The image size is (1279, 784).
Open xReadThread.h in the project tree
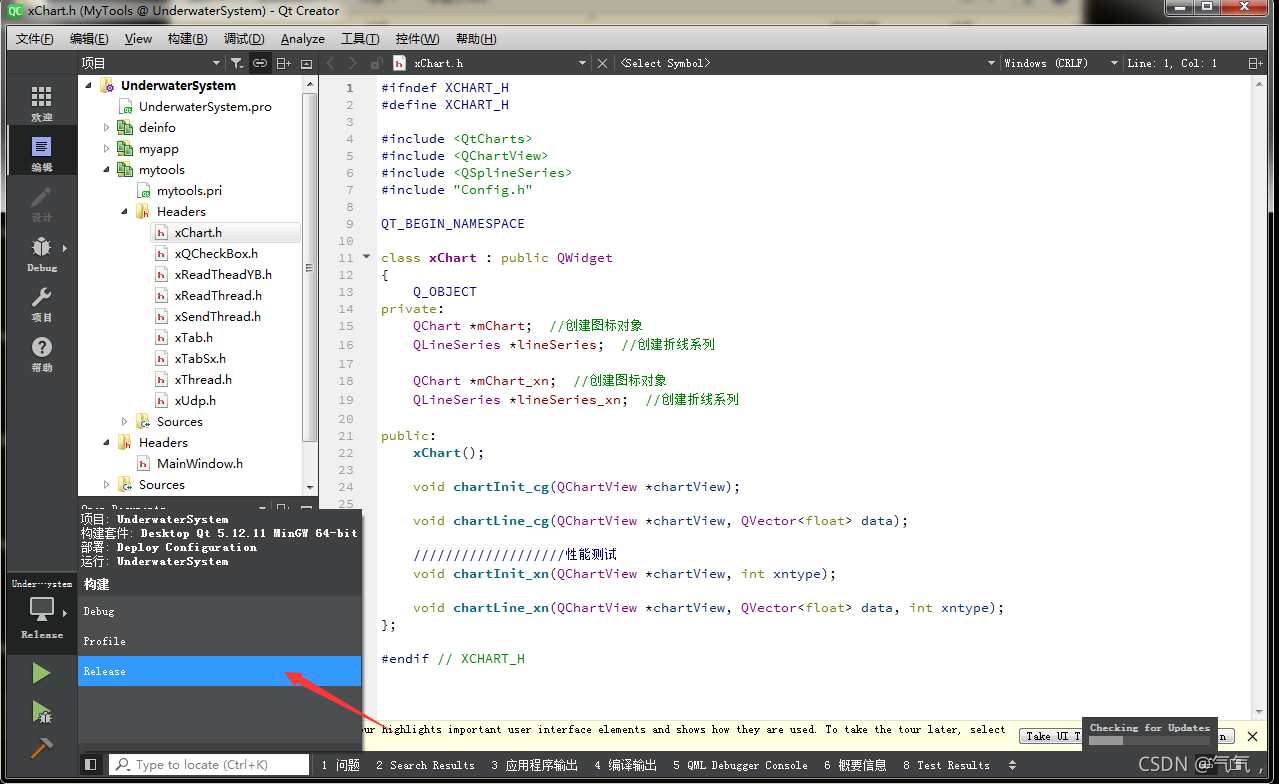(218, 295)
